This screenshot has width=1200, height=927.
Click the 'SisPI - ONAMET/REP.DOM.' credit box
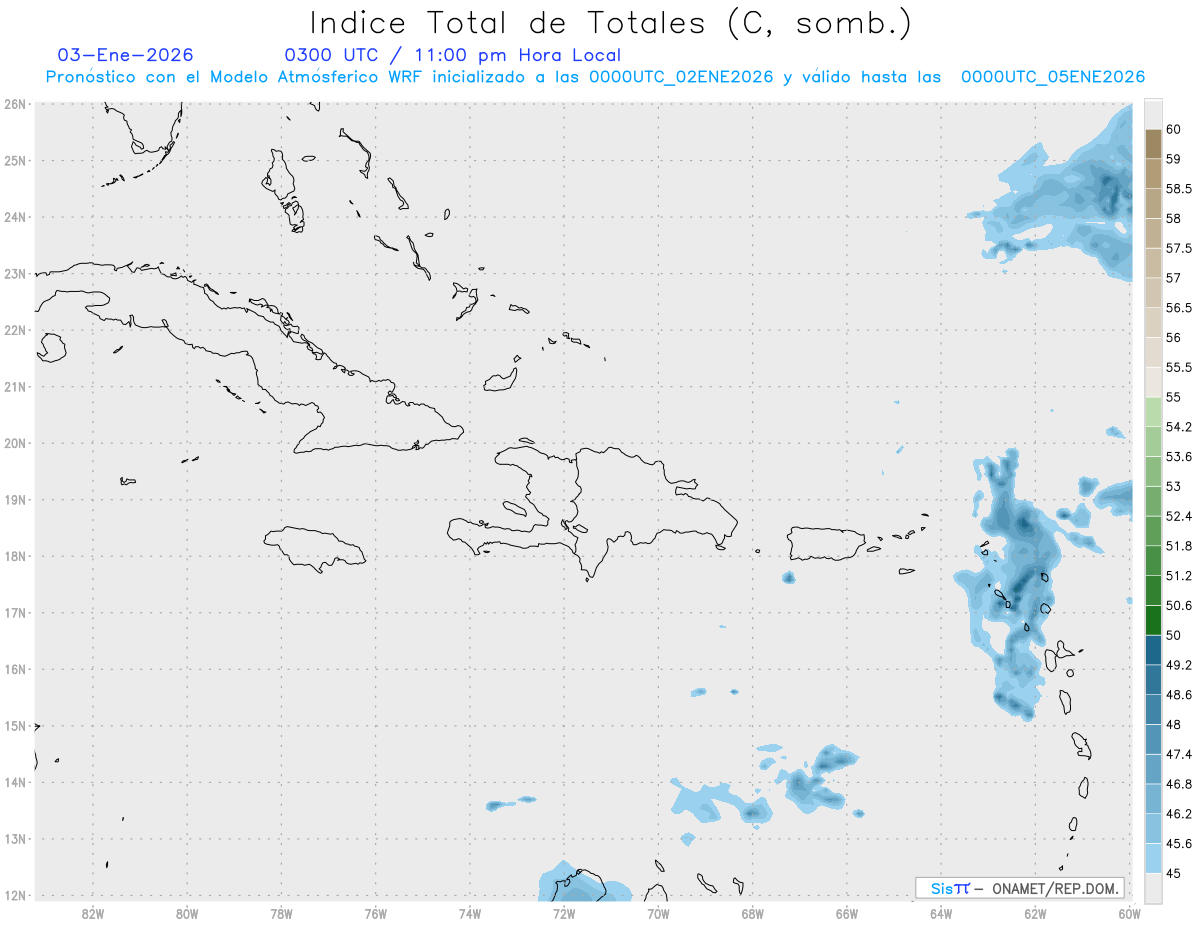(1020, 888)
